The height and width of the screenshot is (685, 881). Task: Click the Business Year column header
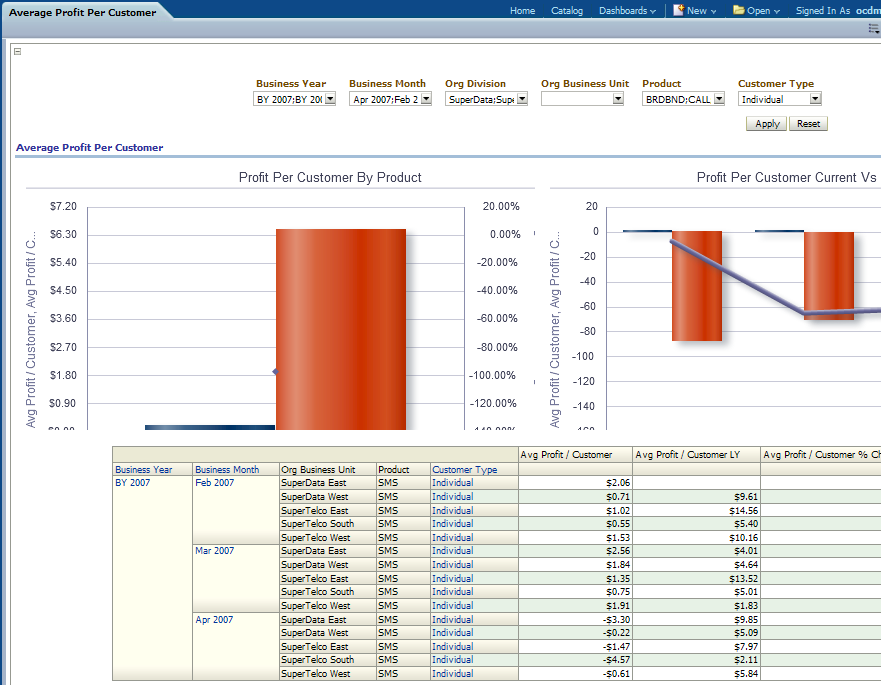click(143, 469)
